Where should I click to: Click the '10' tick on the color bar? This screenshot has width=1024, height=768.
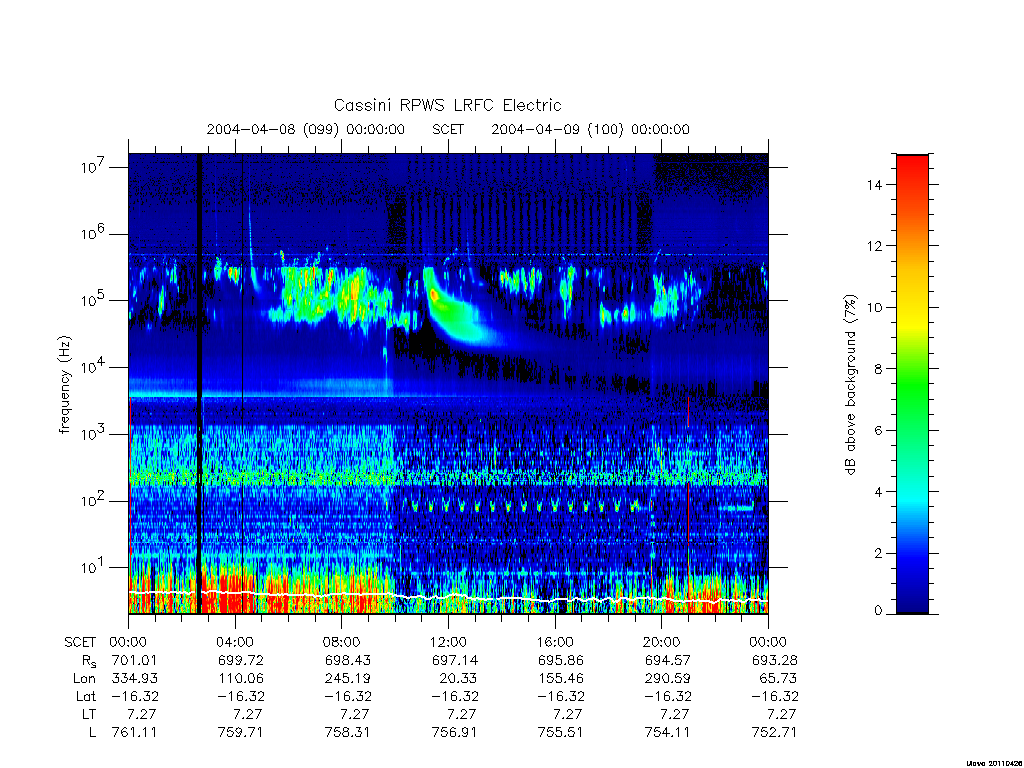pos(874,308)
